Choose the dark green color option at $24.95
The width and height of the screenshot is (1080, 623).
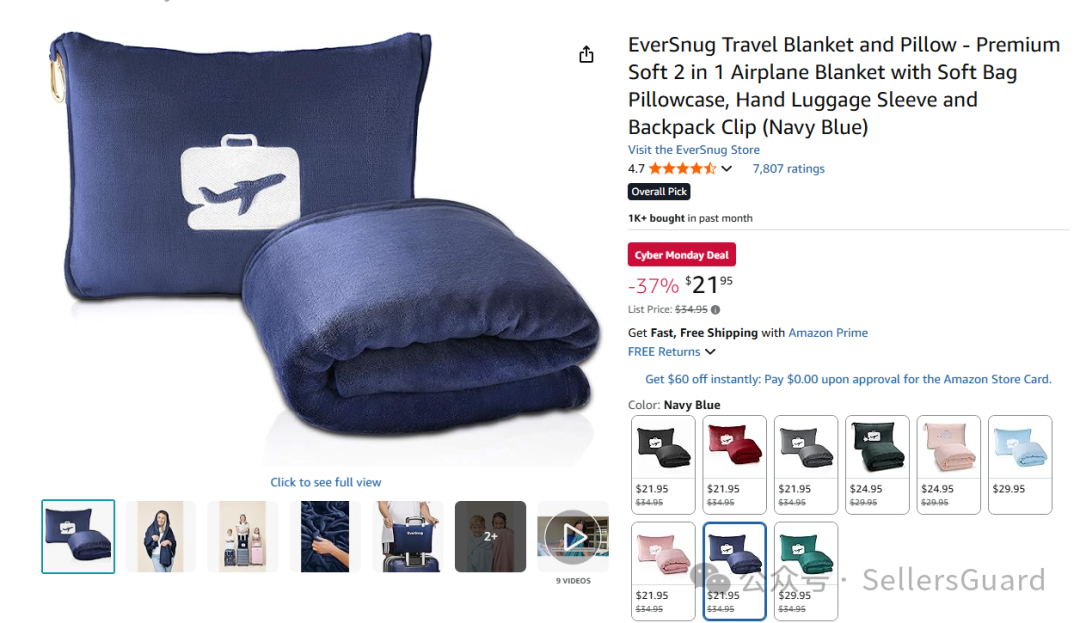click(878, 465)
